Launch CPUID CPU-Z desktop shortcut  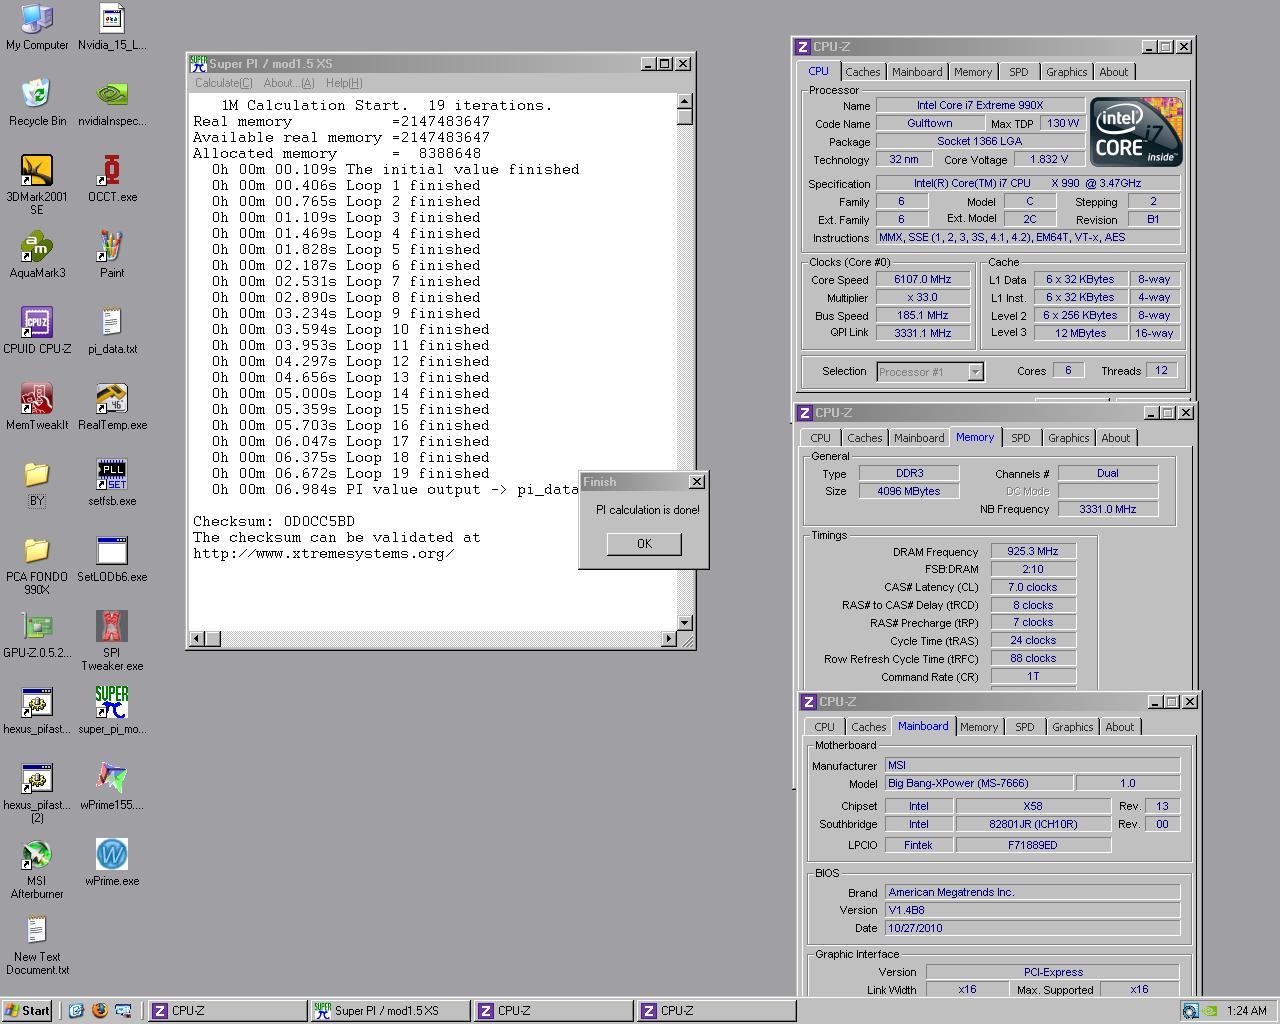pyautogui.click(x=37, y=330)
